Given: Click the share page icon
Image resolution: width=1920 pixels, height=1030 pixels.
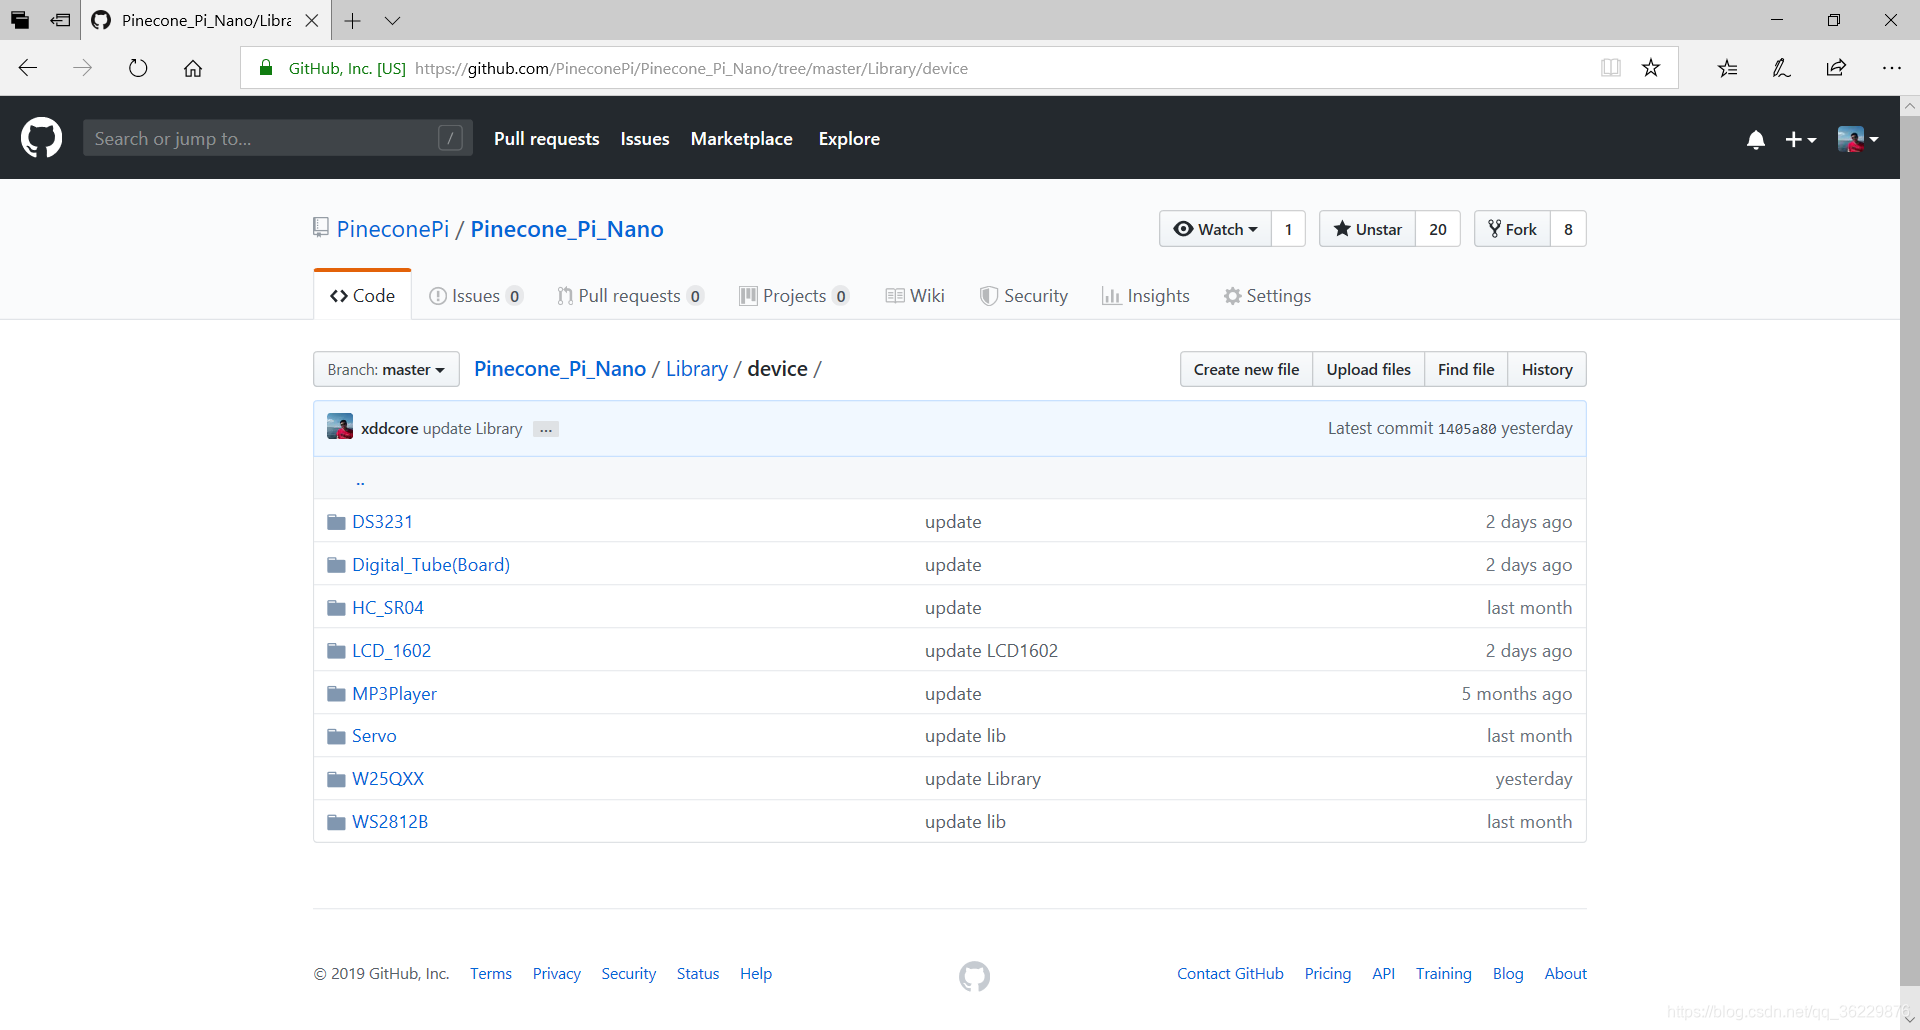Looking at the screenshot, I should tap(1836, 68).
